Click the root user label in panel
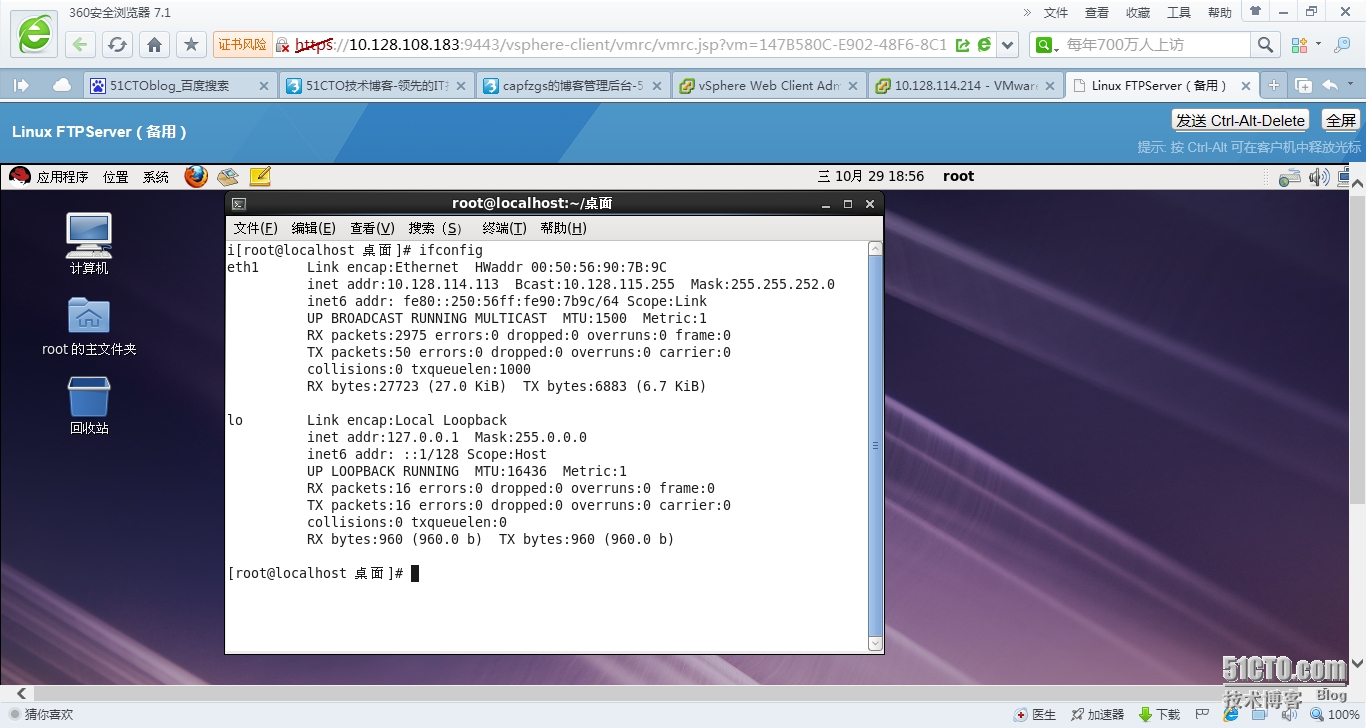This screenshot has height=728, width=1366. [x=958, y=176]
